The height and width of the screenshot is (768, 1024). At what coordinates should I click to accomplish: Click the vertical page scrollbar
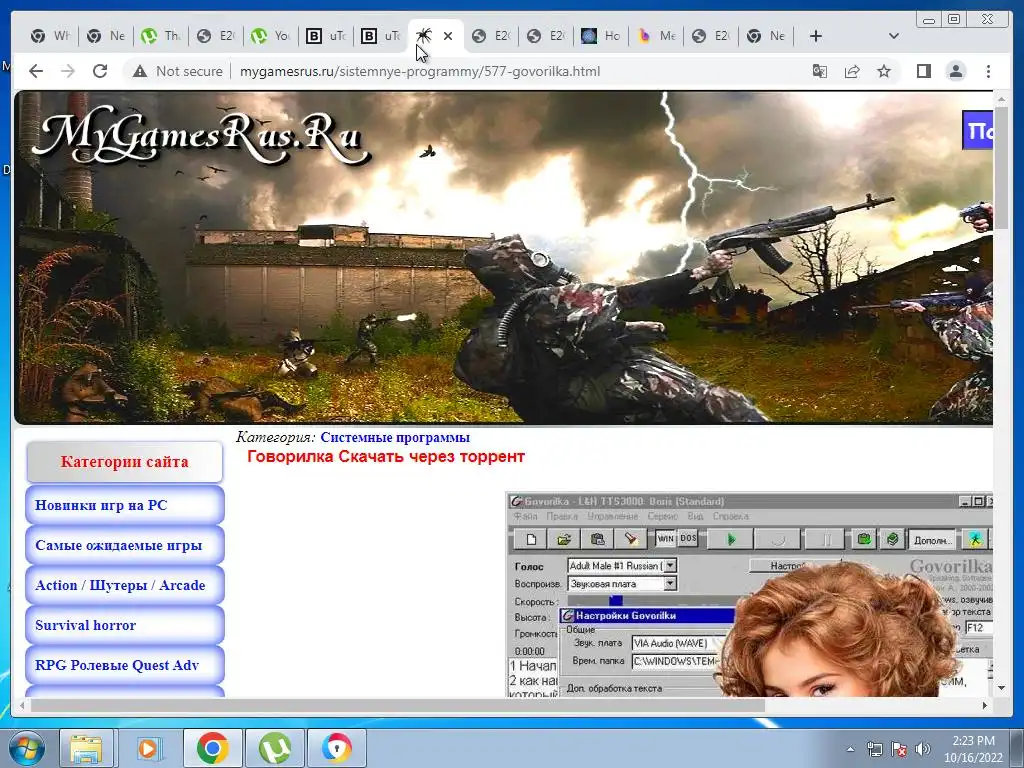1001,168
